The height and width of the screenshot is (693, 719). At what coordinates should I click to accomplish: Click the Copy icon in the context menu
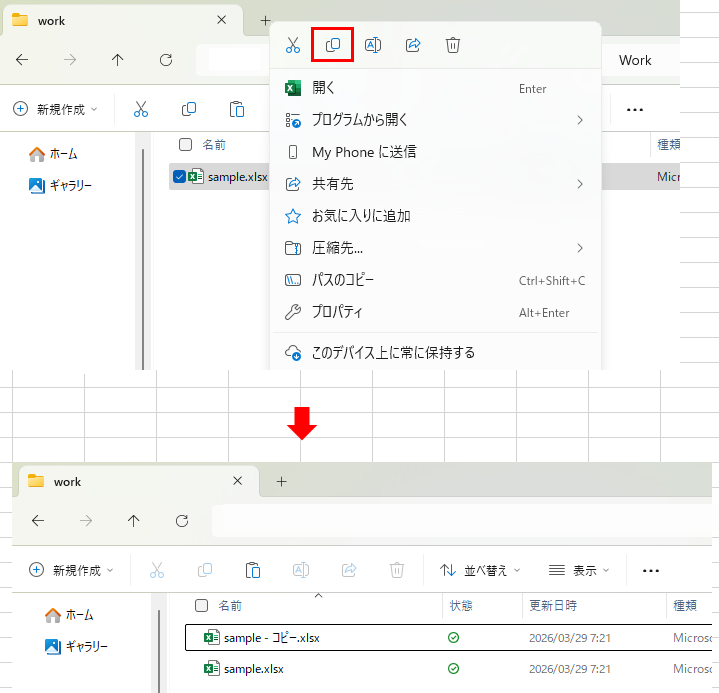click(333, 45)
